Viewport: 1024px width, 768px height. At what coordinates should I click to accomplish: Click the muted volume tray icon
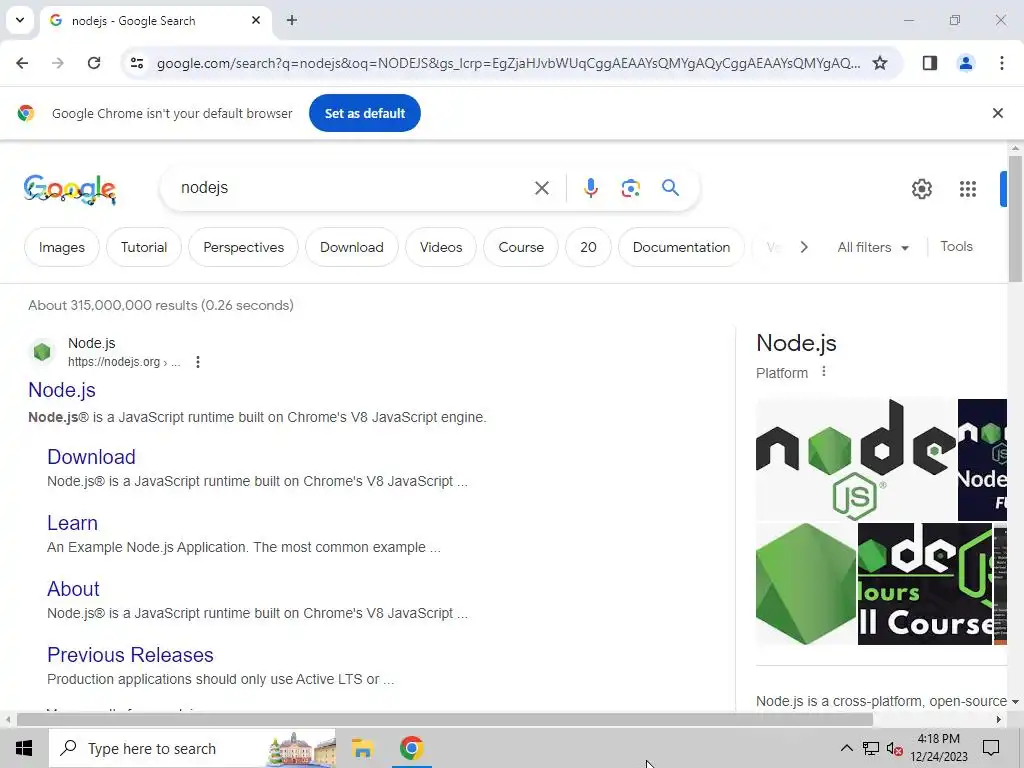pyautogui.click(x=894, y=748)
